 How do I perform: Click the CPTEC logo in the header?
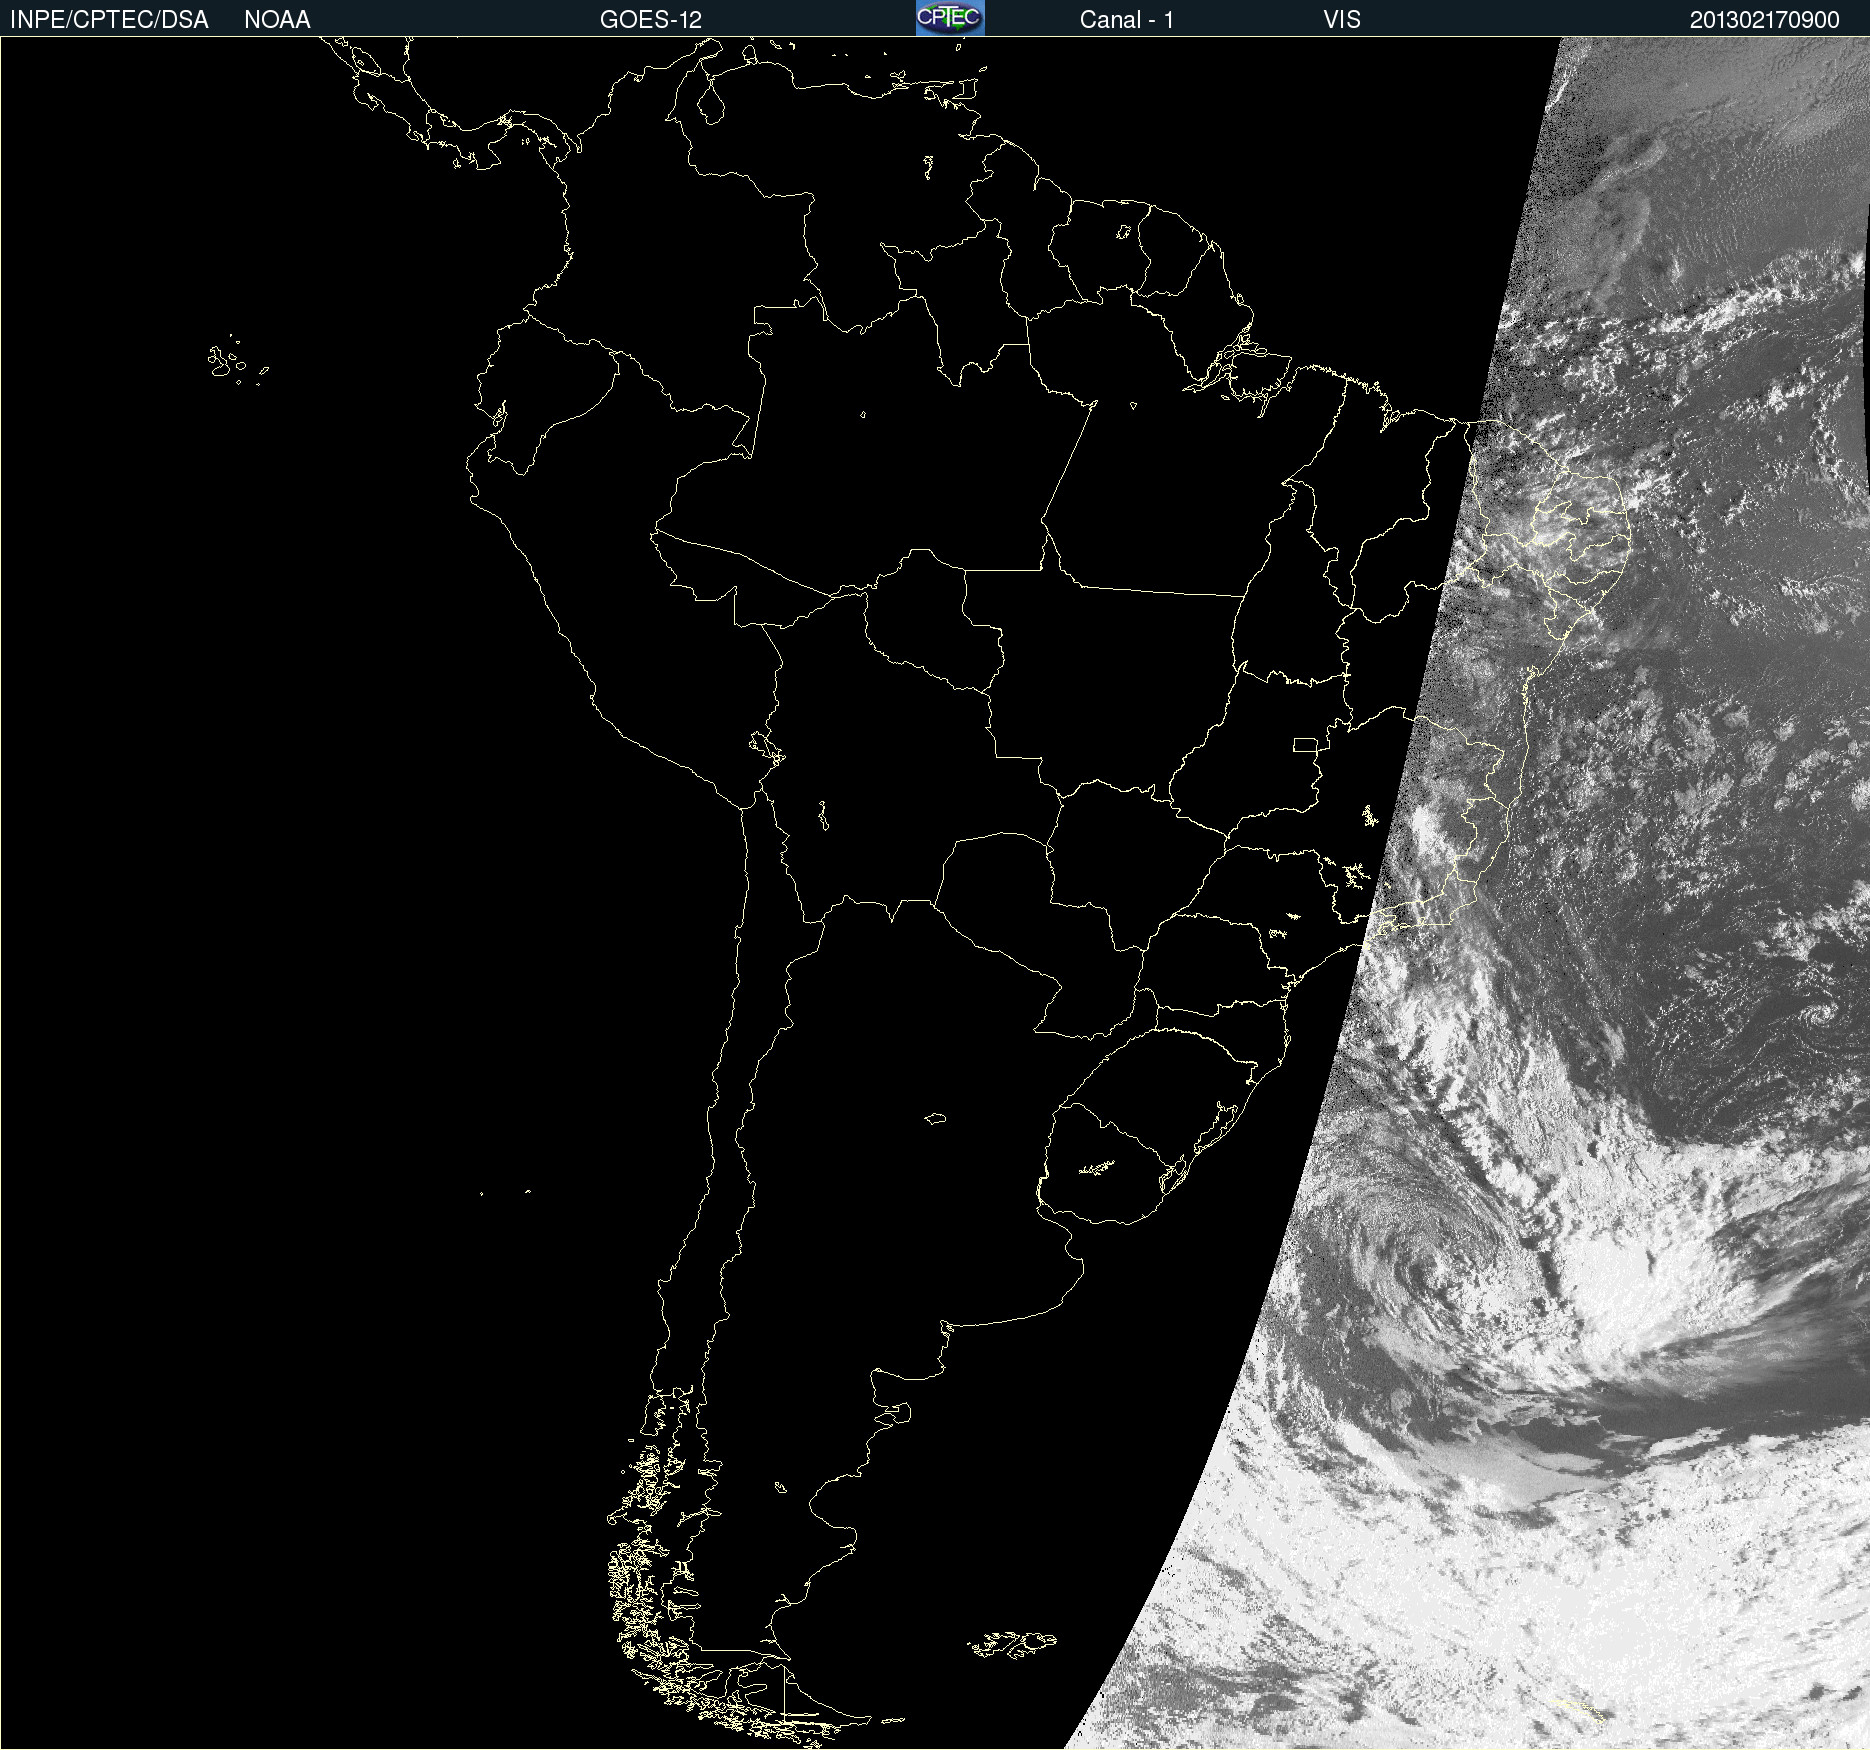pyautogui.click(x=950, y=18)
